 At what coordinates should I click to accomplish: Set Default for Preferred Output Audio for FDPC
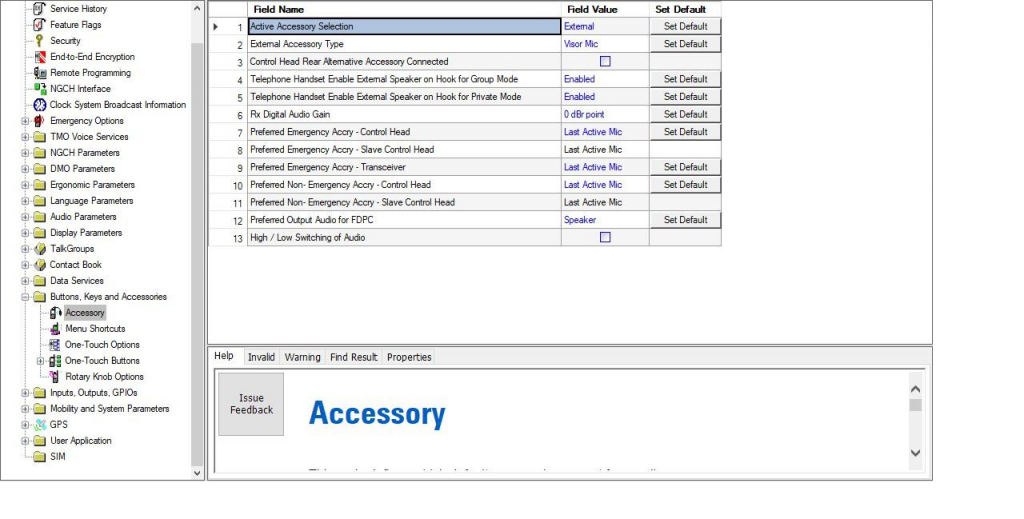(x=685, y=220)
